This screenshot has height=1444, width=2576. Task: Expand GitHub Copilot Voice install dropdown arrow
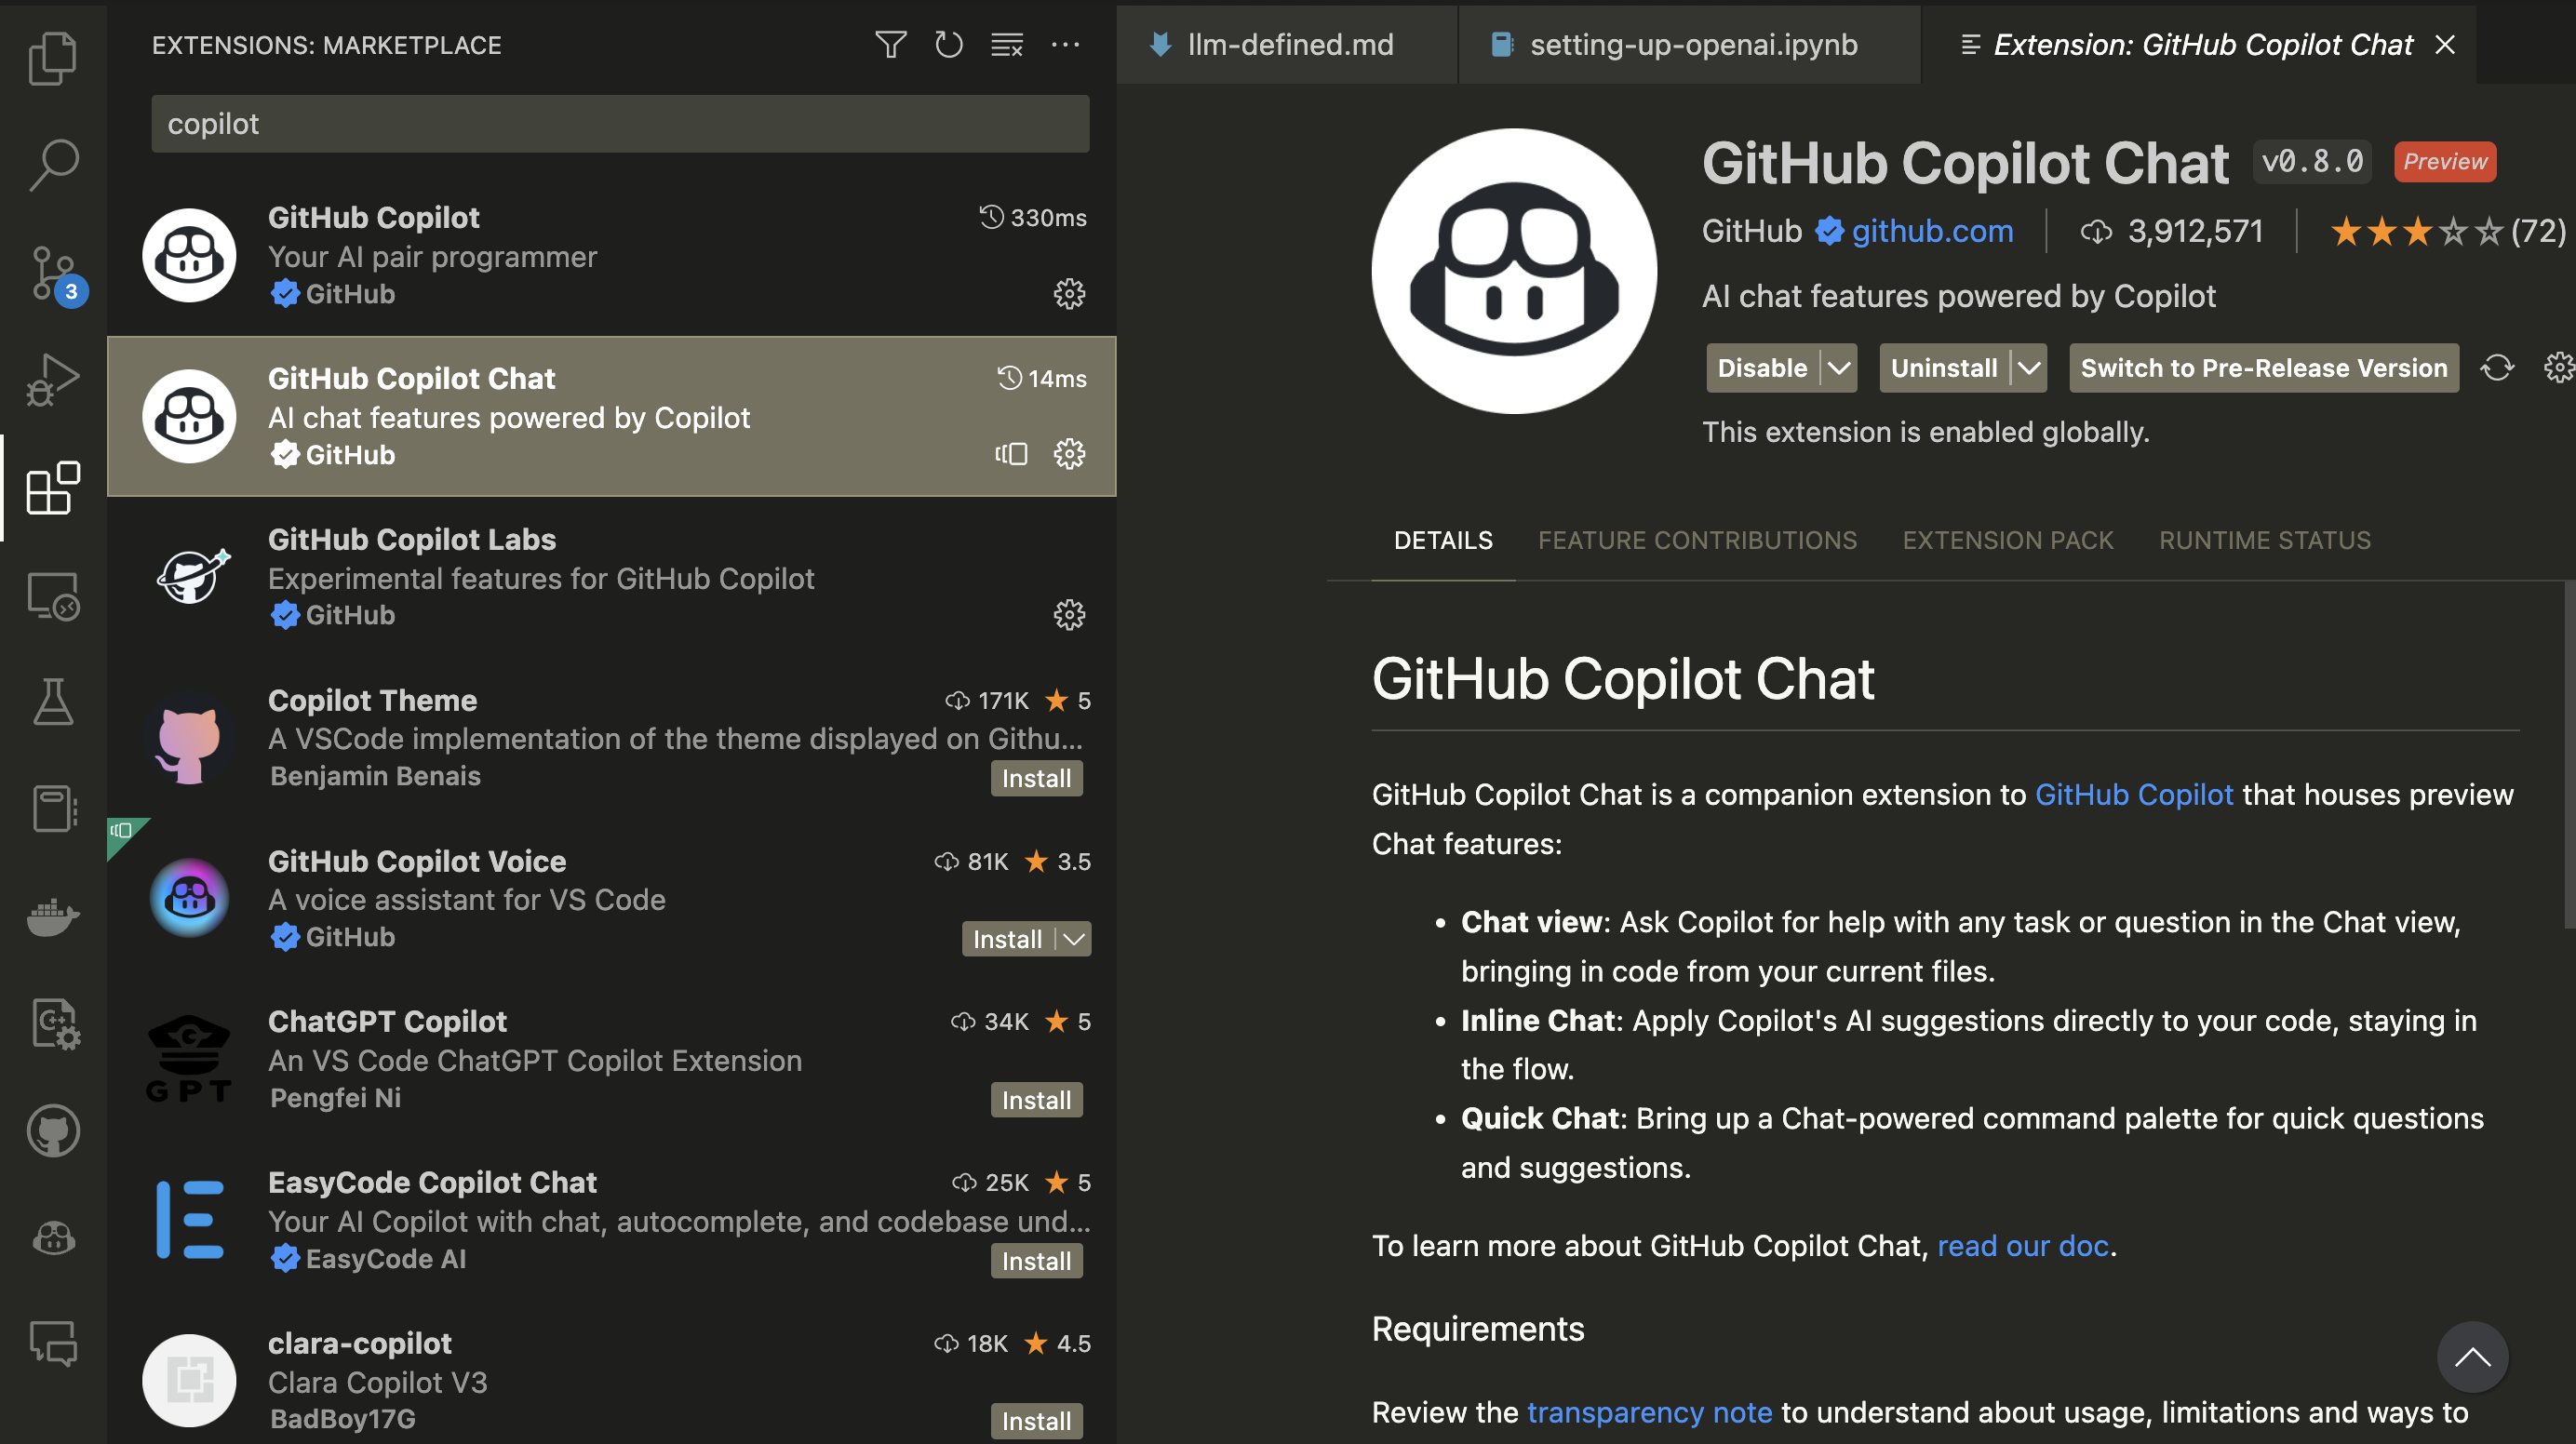[1074, 939]
